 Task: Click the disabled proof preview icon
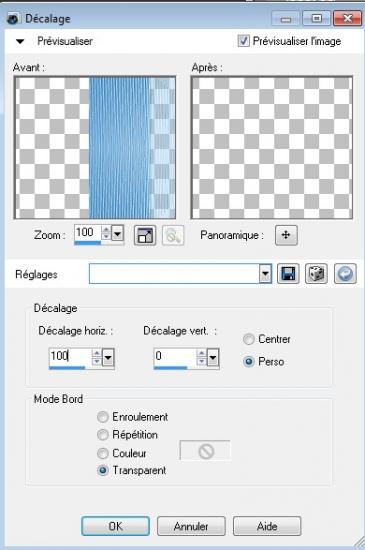click(x=173, y=236)
